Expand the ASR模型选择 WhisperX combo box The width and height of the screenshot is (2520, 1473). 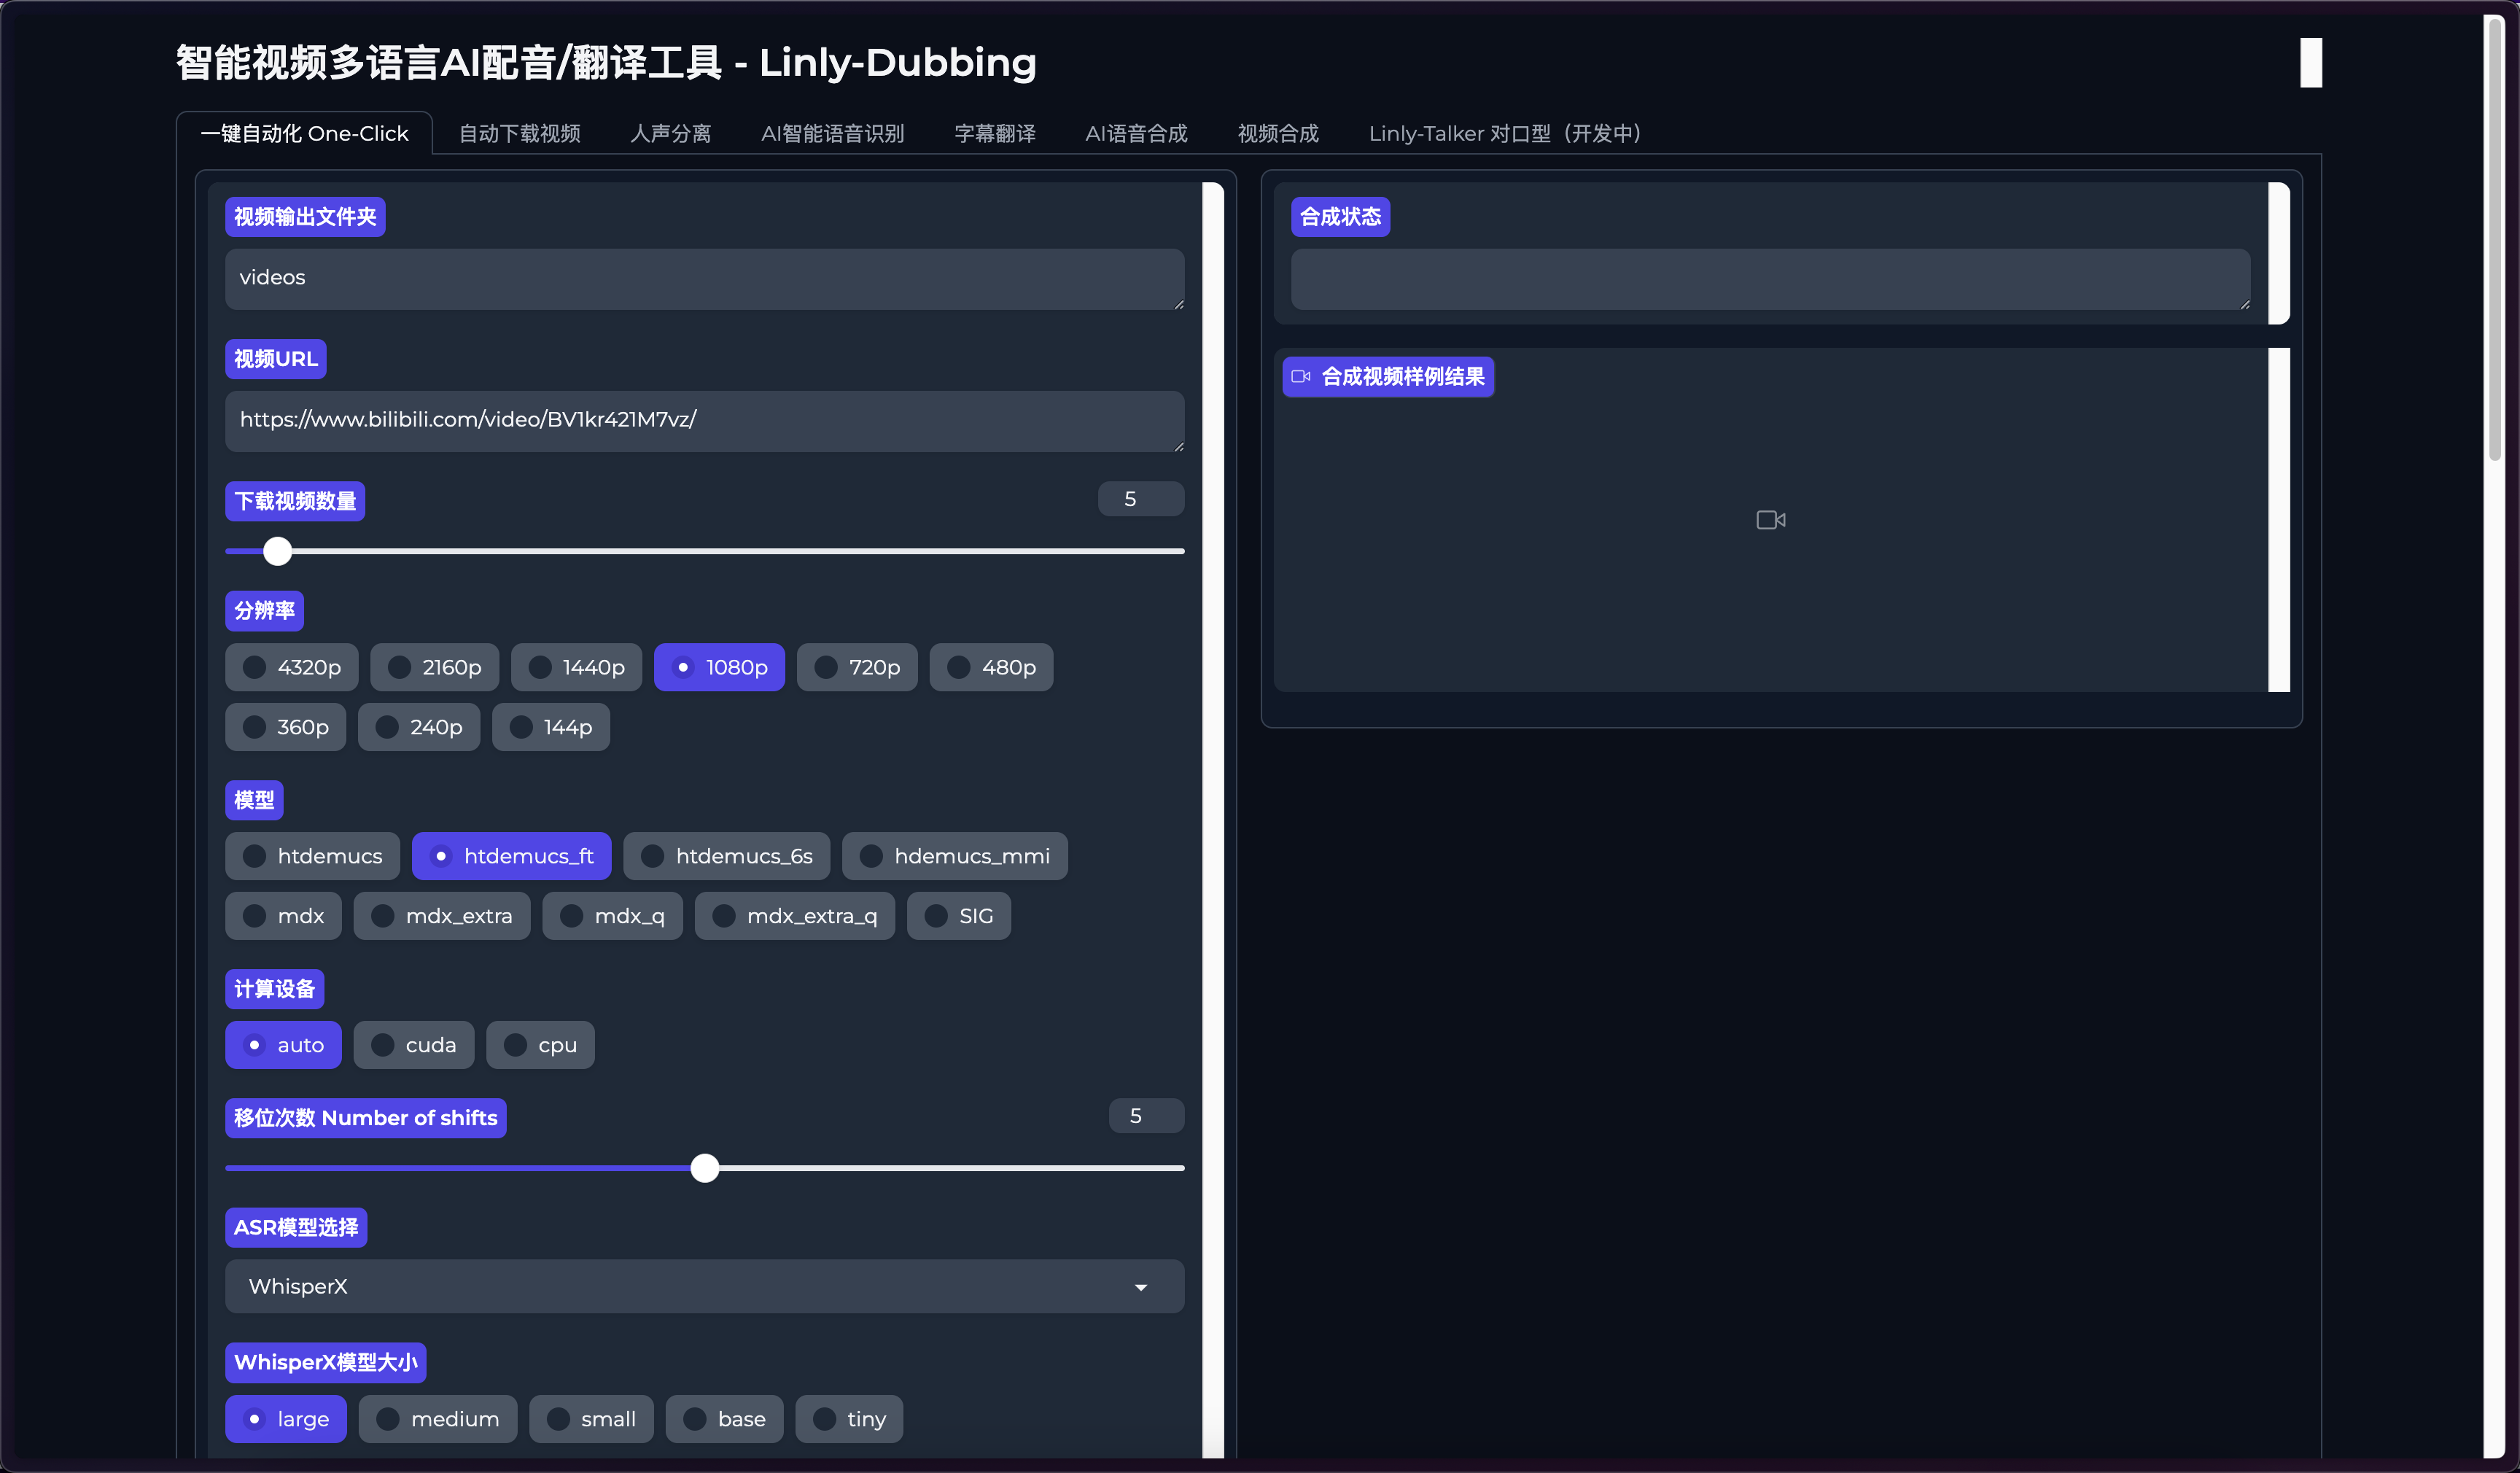click(704, 1287)
